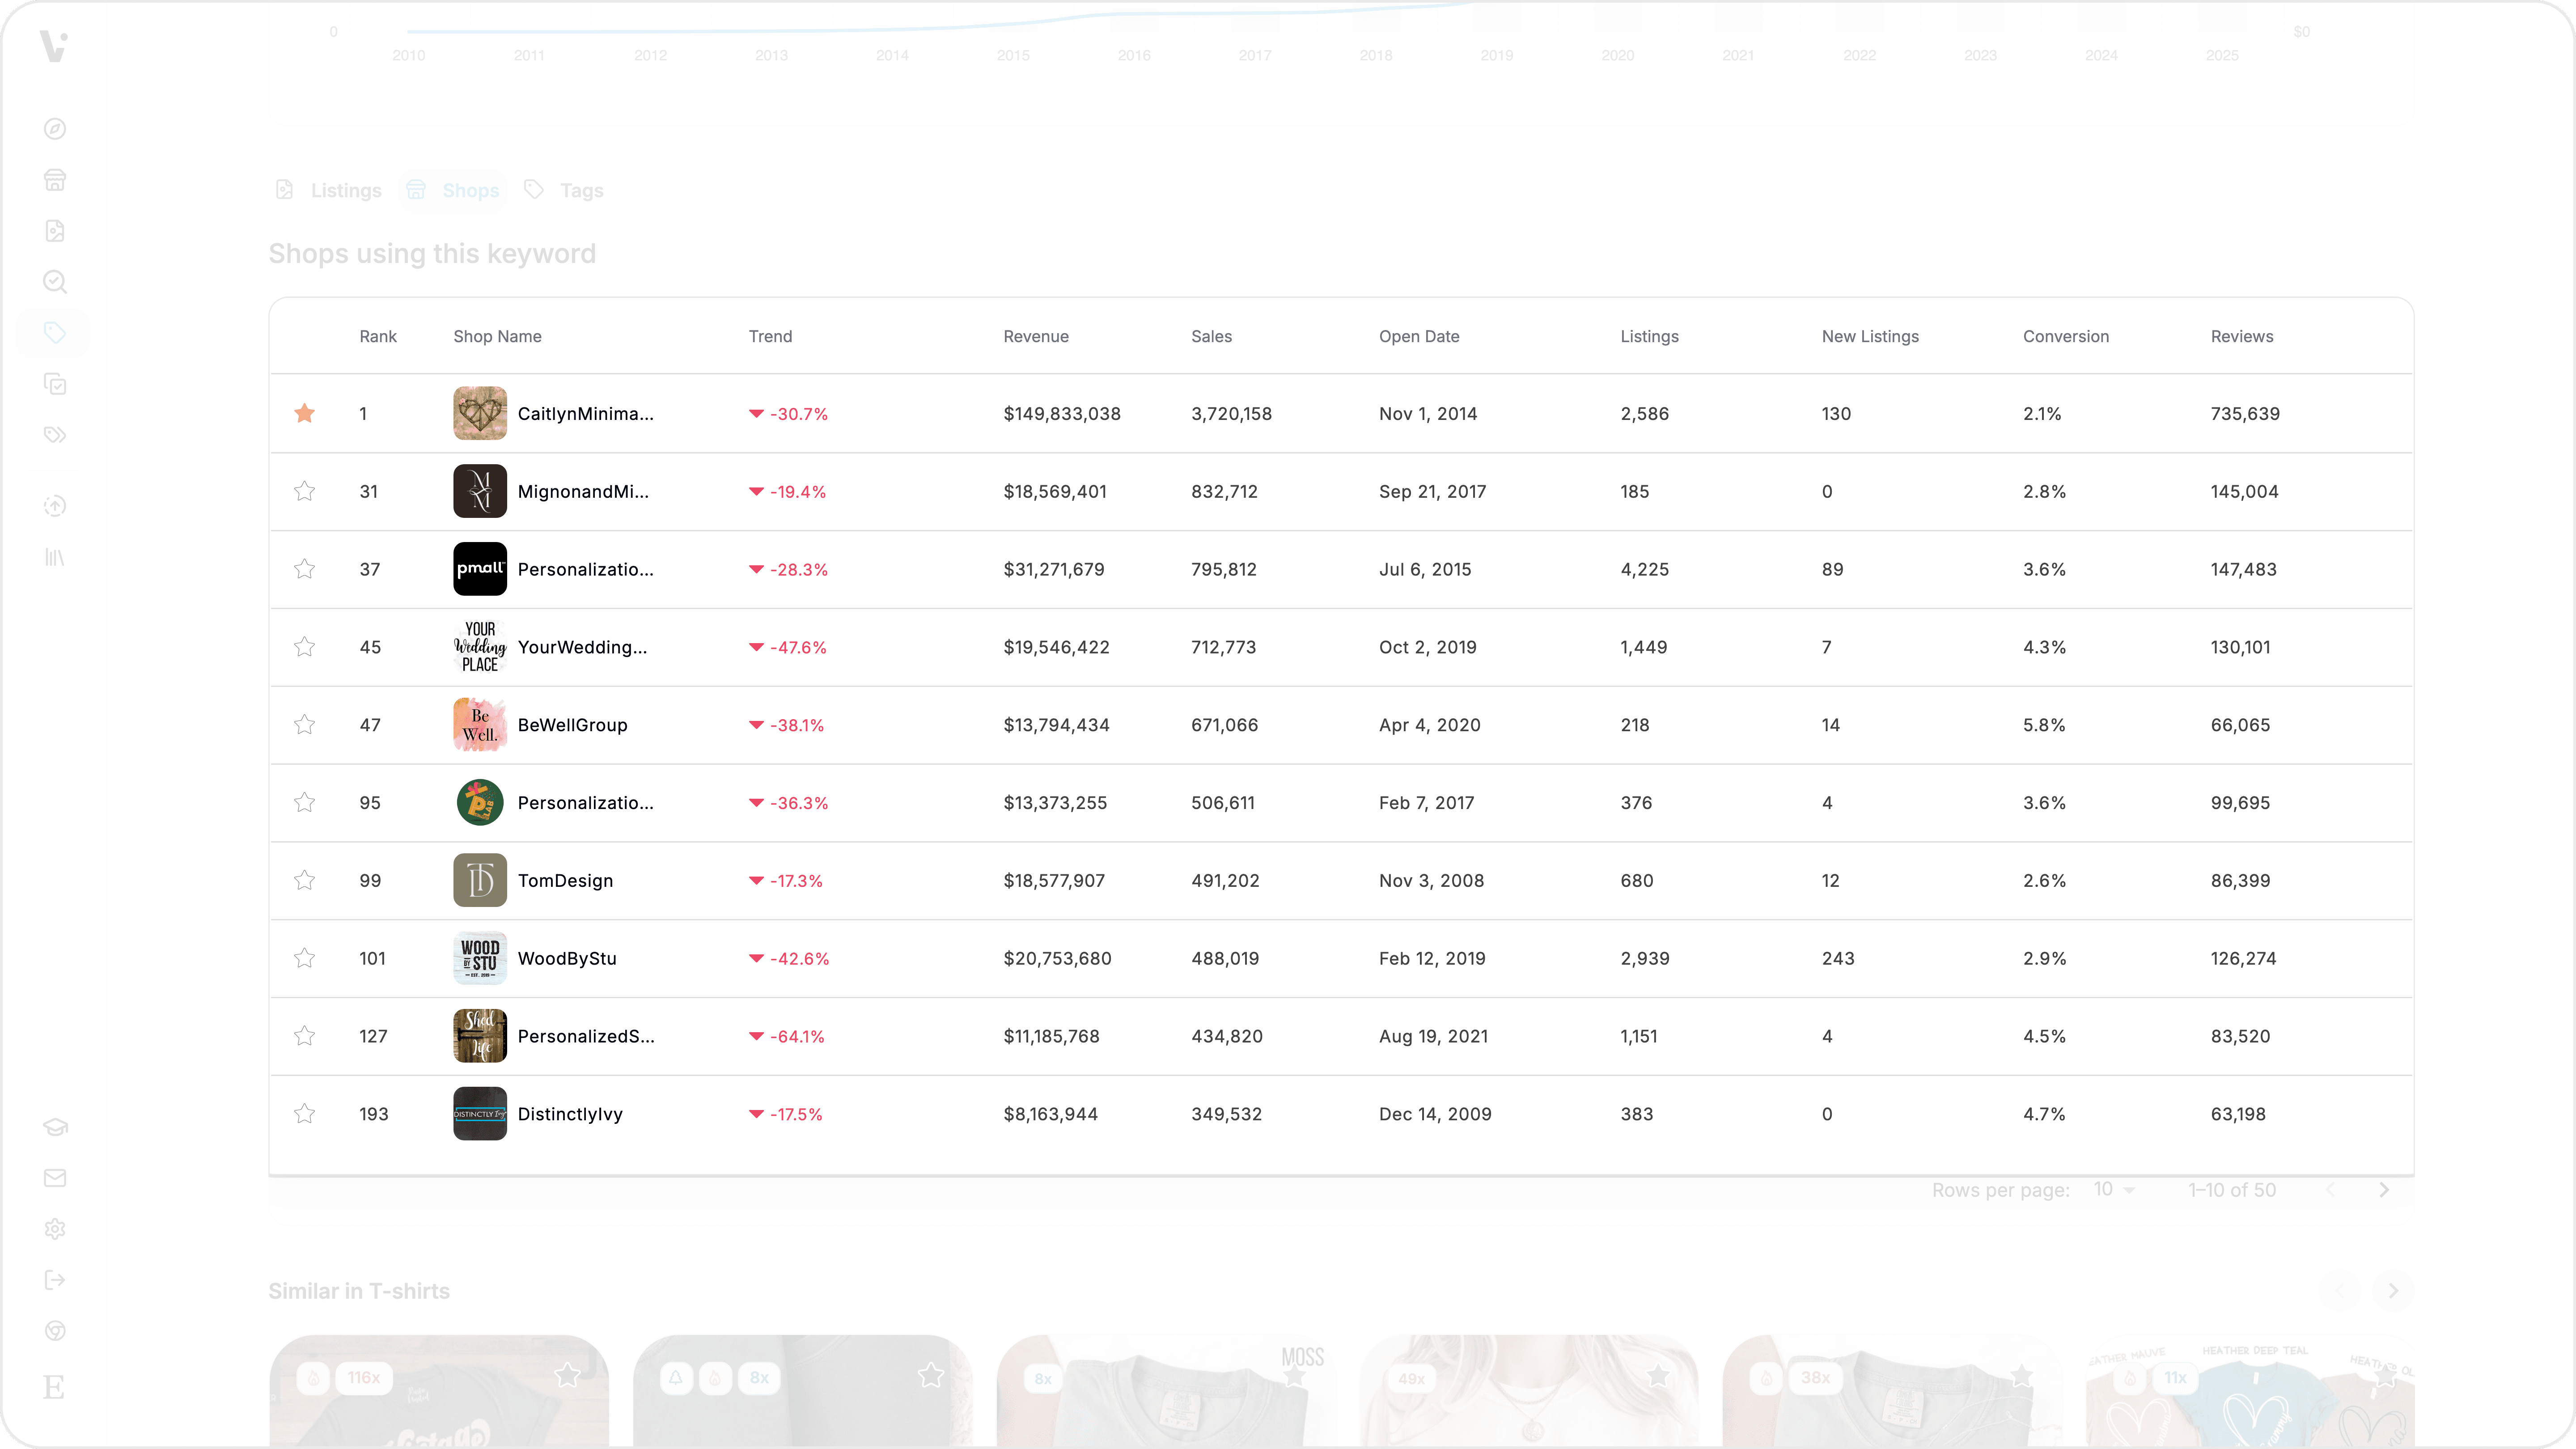Open the Academy graduation cap icon

(55, 1127)
